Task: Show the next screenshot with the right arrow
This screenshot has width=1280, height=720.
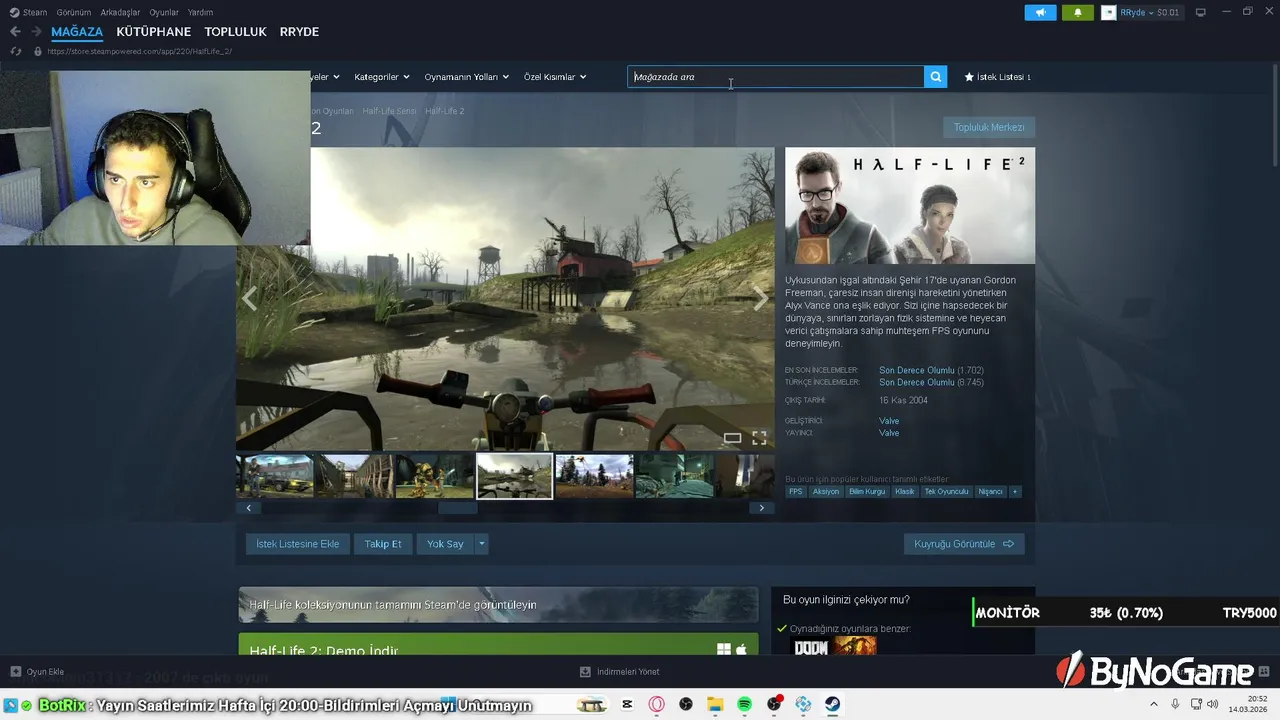Action: [760, 298]
